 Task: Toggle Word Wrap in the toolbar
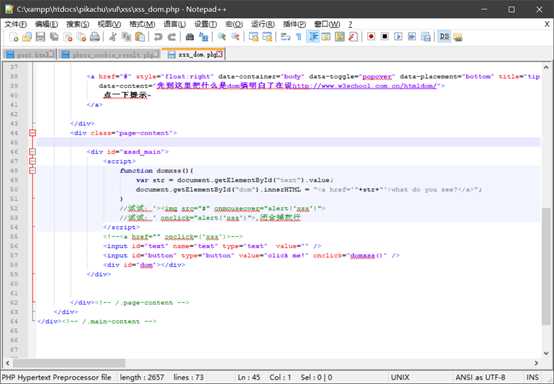coord(285,37)
